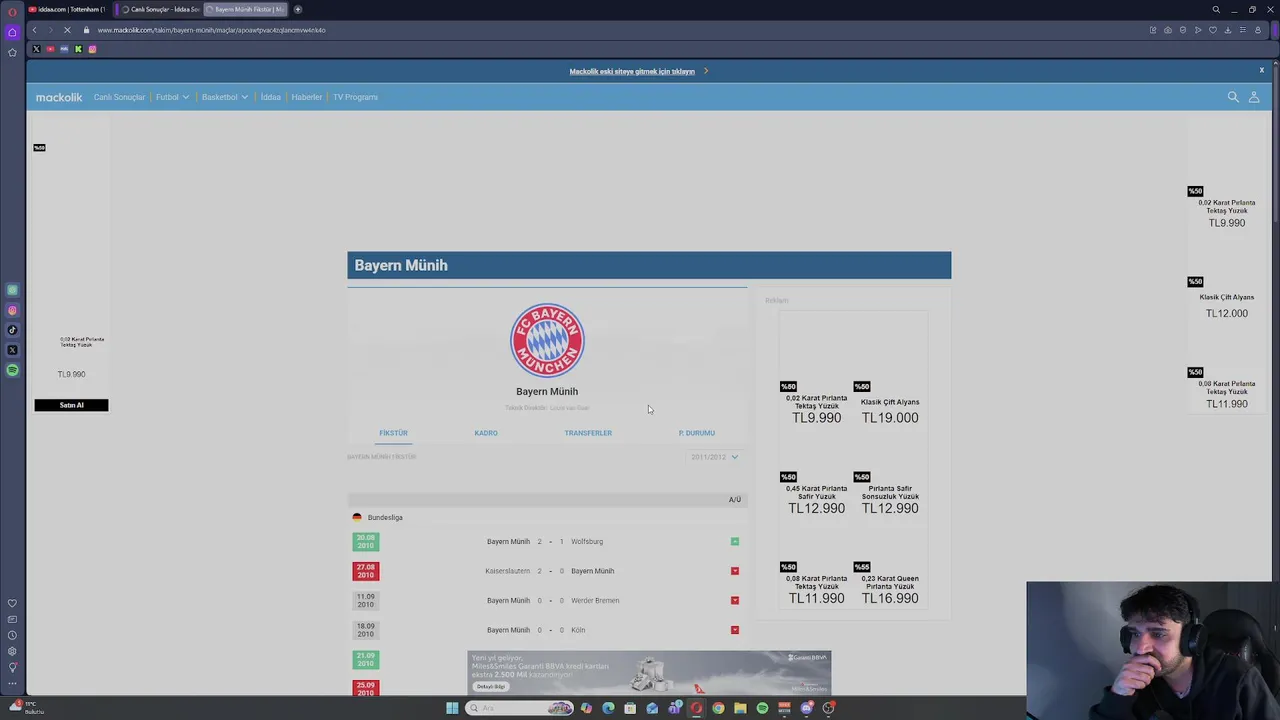This screenshot has height=720, width=1280.
Task: Click Satın Al button in left ad
Action: coord(71,405)
